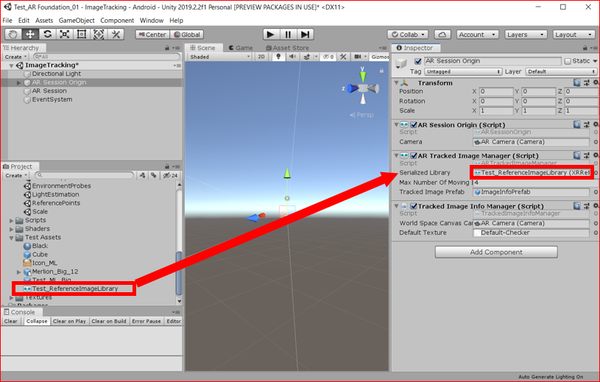Click the Step frame button
Screen dimensions: 600x382
click(305, 34)
